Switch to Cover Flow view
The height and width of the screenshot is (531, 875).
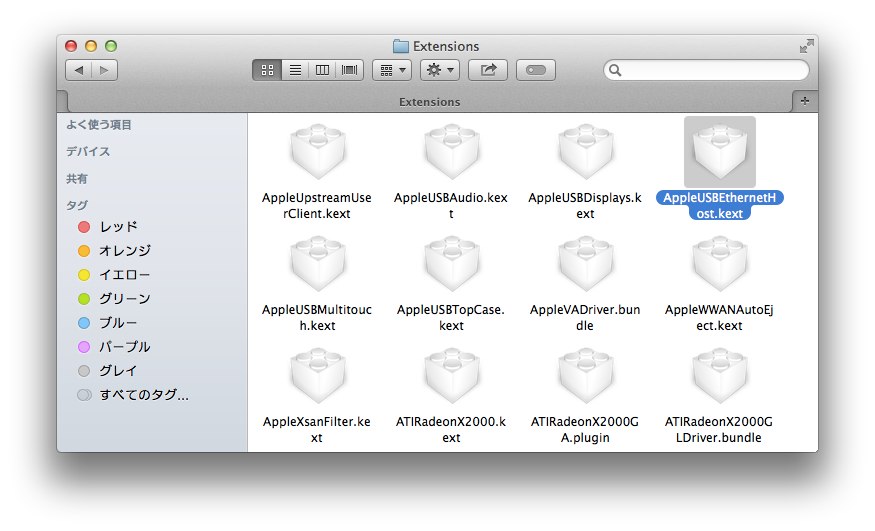(x=349, y=70)
